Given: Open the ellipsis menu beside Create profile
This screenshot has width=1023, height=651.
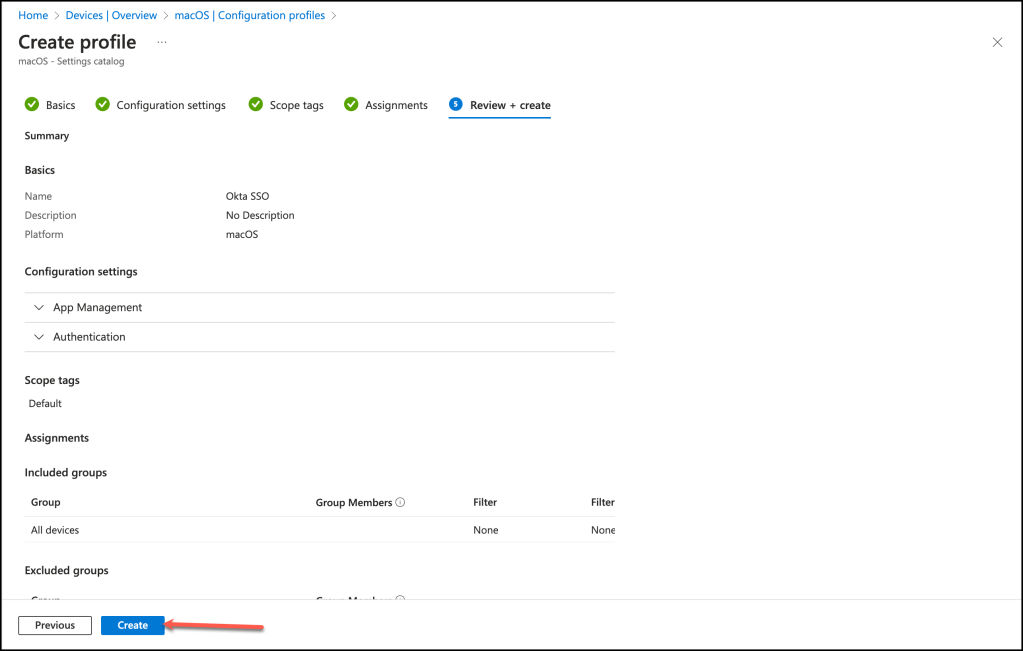Looking at the screenshot, I should coord(162,42).
